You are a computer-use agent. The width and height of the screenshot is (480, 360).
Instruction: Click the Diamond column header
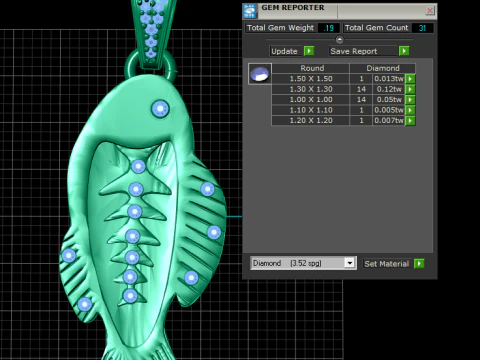[x=382, y=68]
